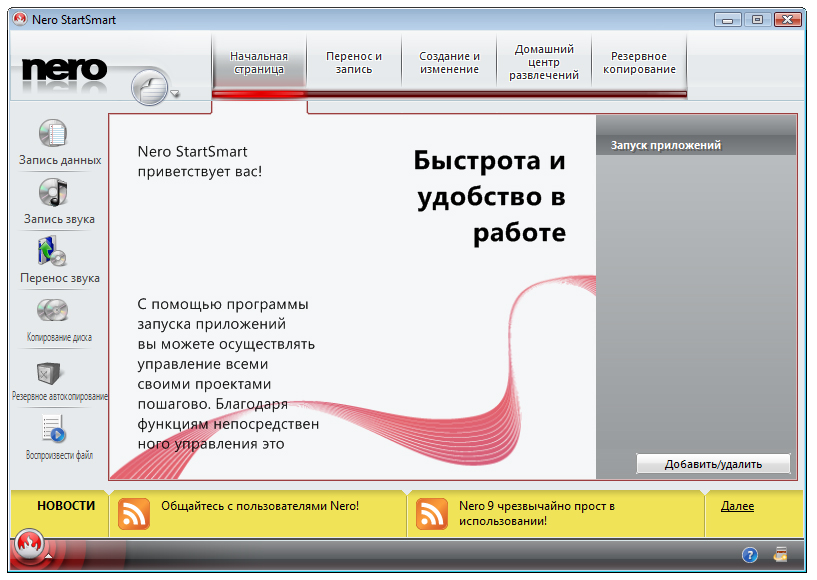Click the paragraph starting С помощью программы

coord(228,374)
